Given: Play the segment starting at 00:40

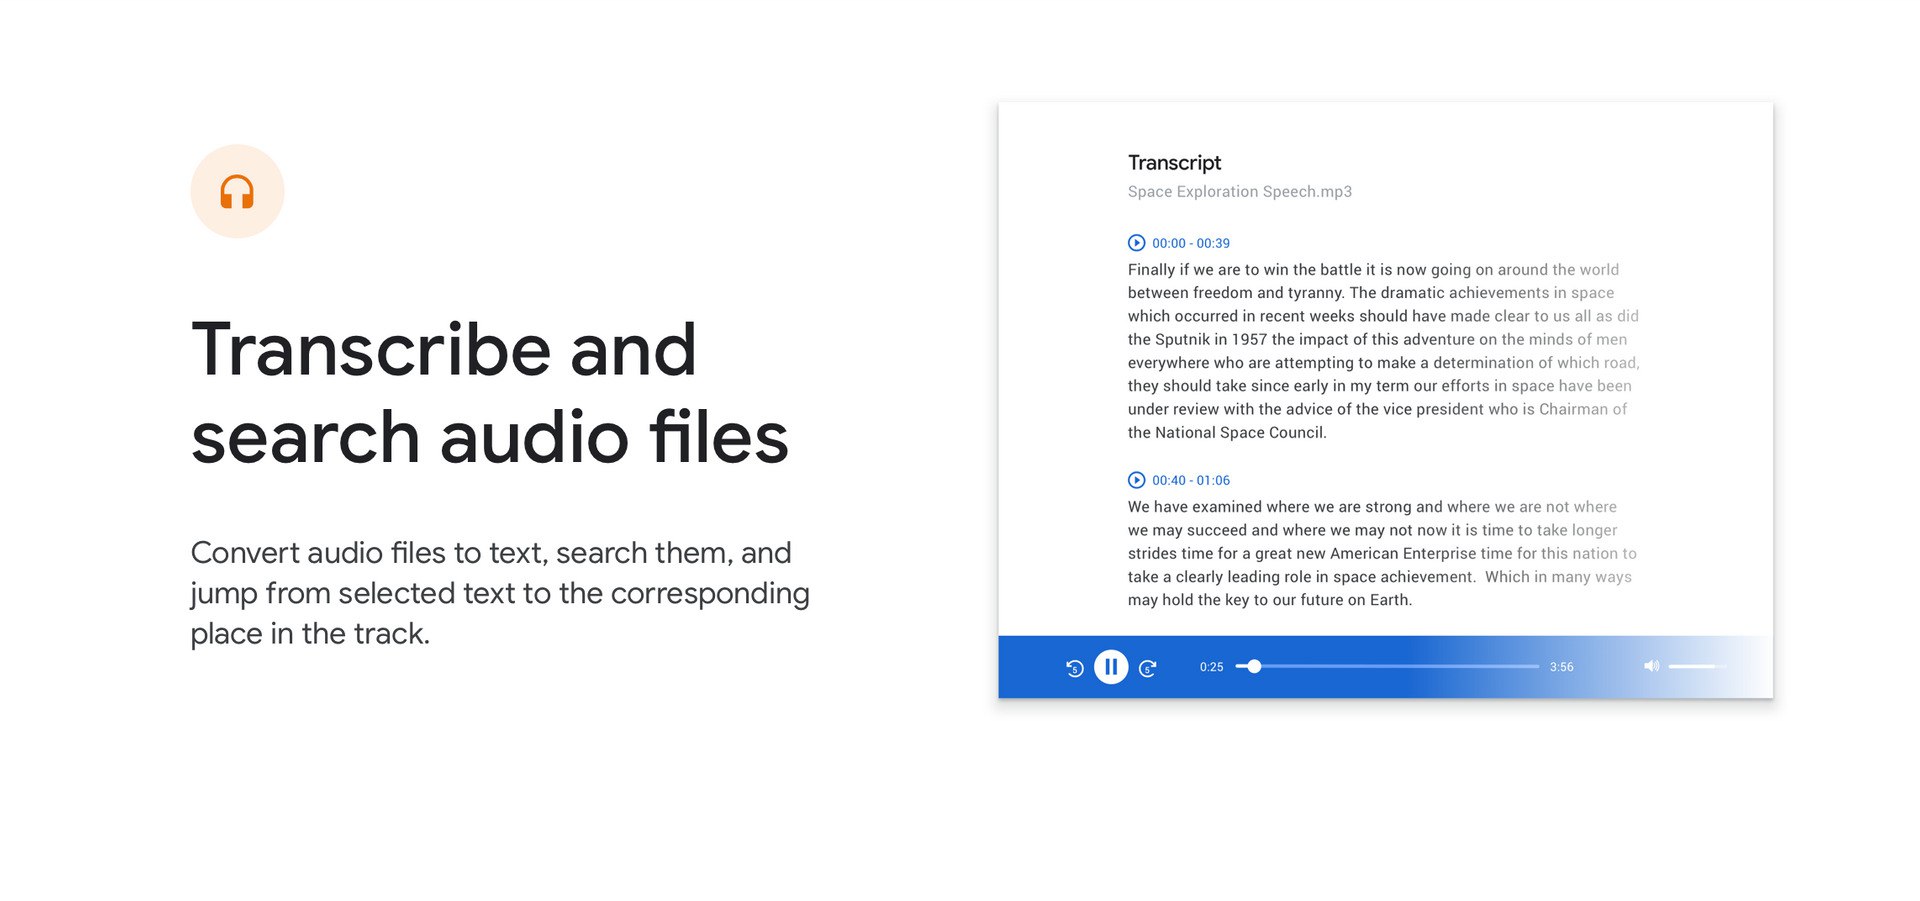Looking at the screenshot, I should coord(1135,480).
